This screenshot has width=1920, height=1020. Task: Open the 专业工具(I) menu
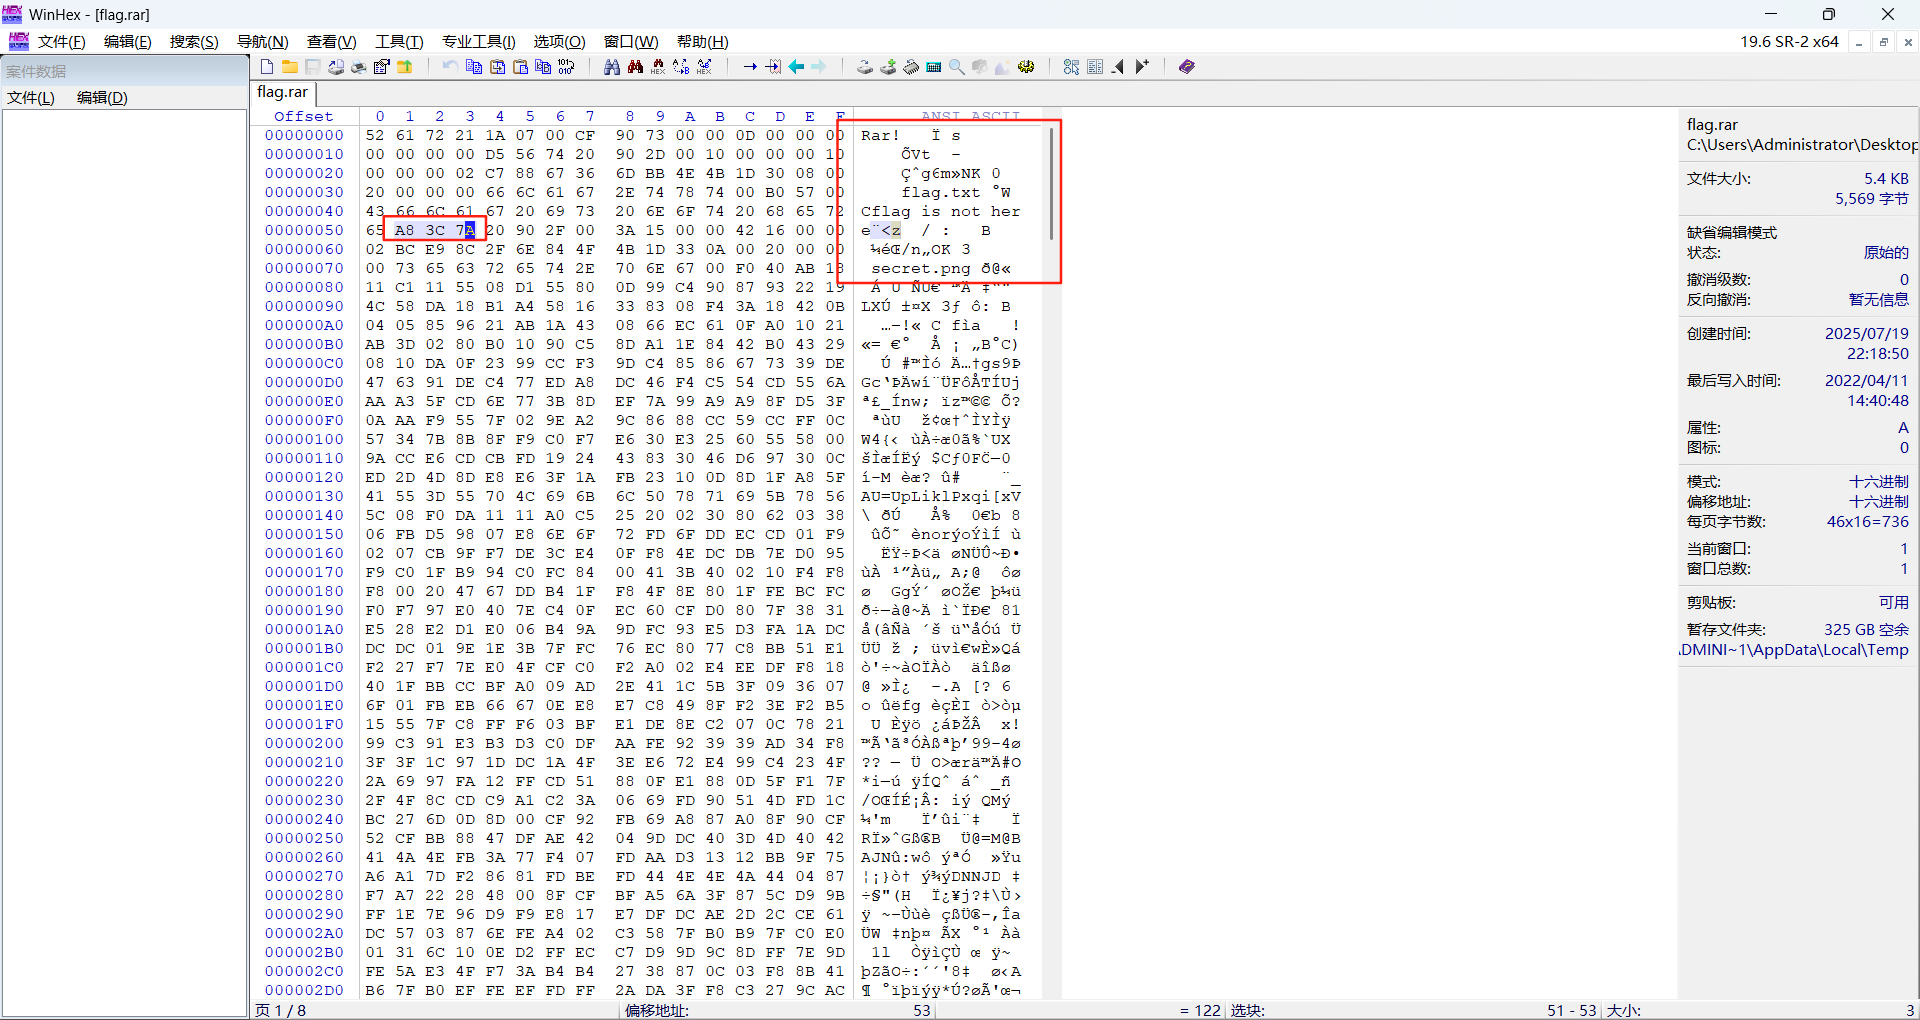[477, 42]
